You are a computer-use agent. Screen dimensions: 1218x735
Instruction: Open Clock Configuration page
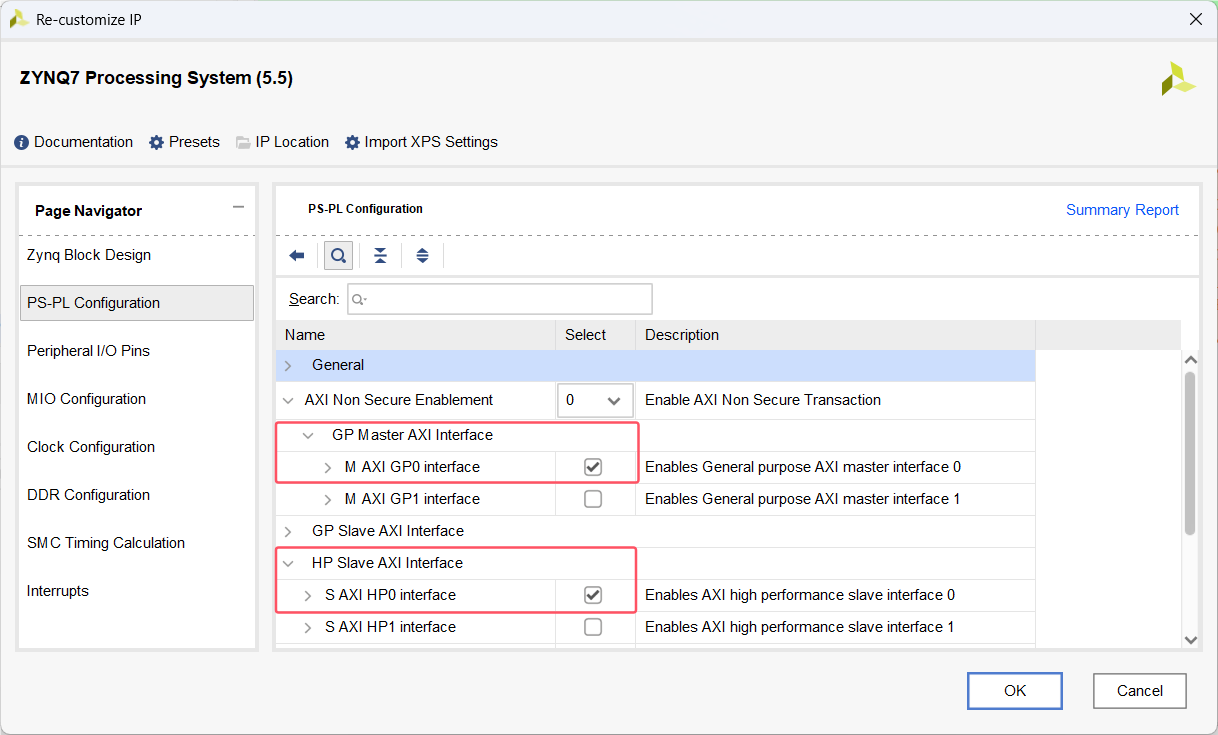tap(137, 447)
